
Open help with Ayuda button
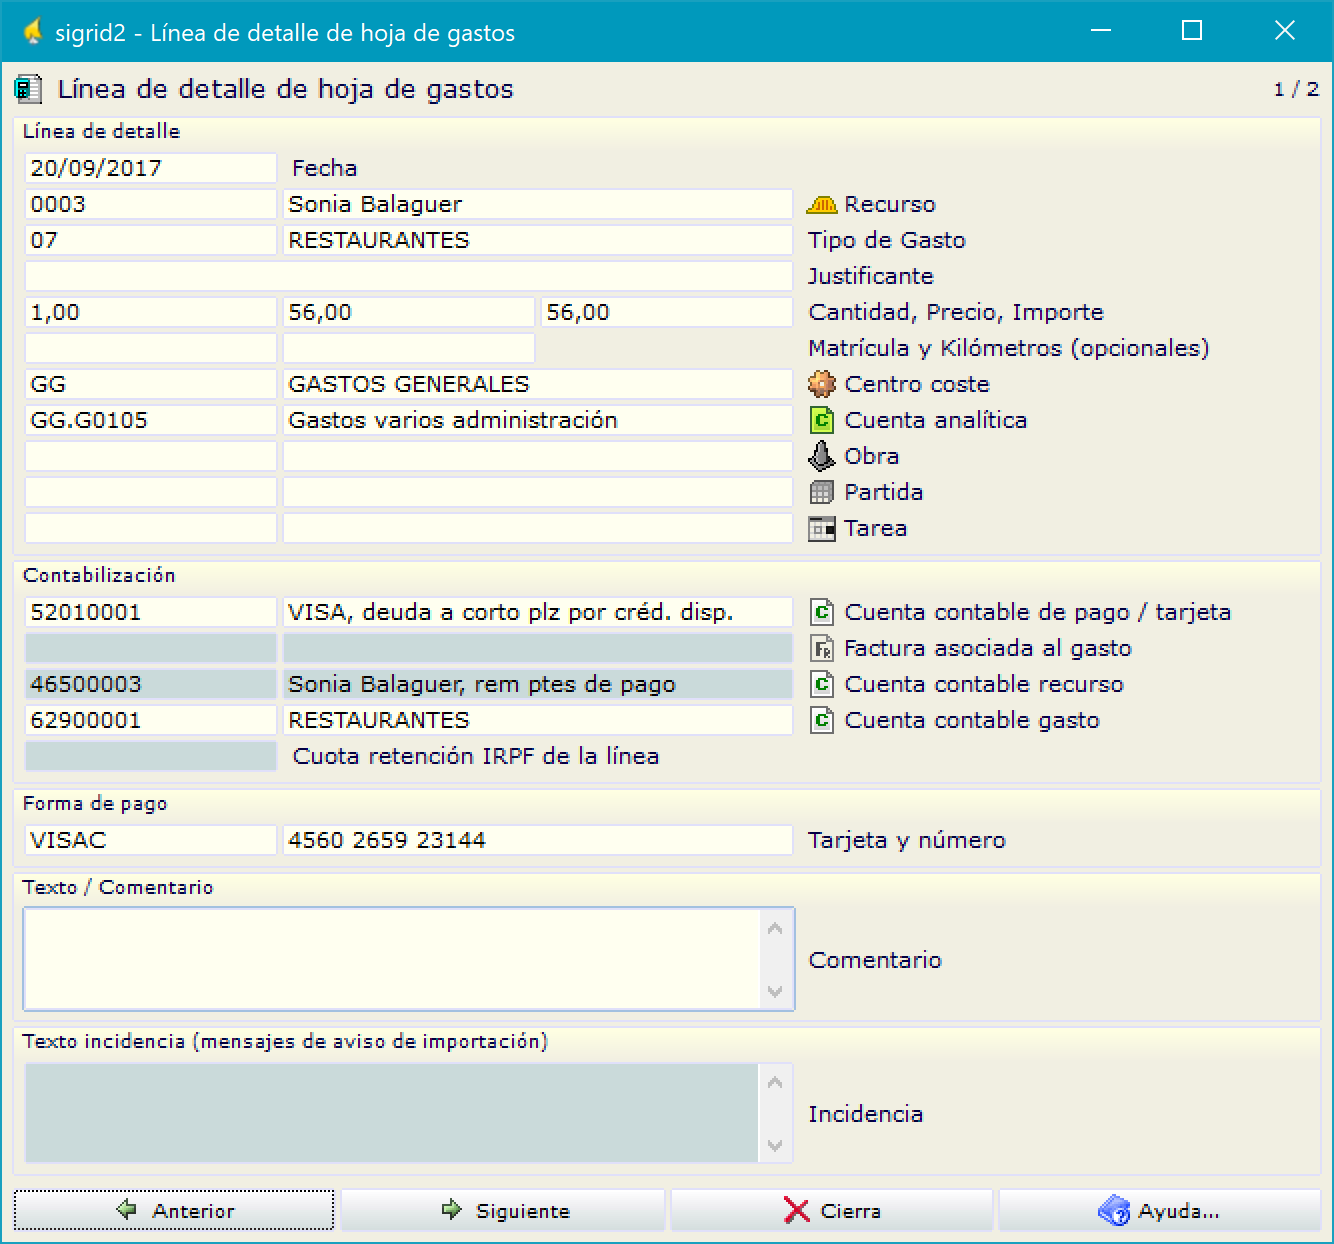(x=1160, y=1210)
